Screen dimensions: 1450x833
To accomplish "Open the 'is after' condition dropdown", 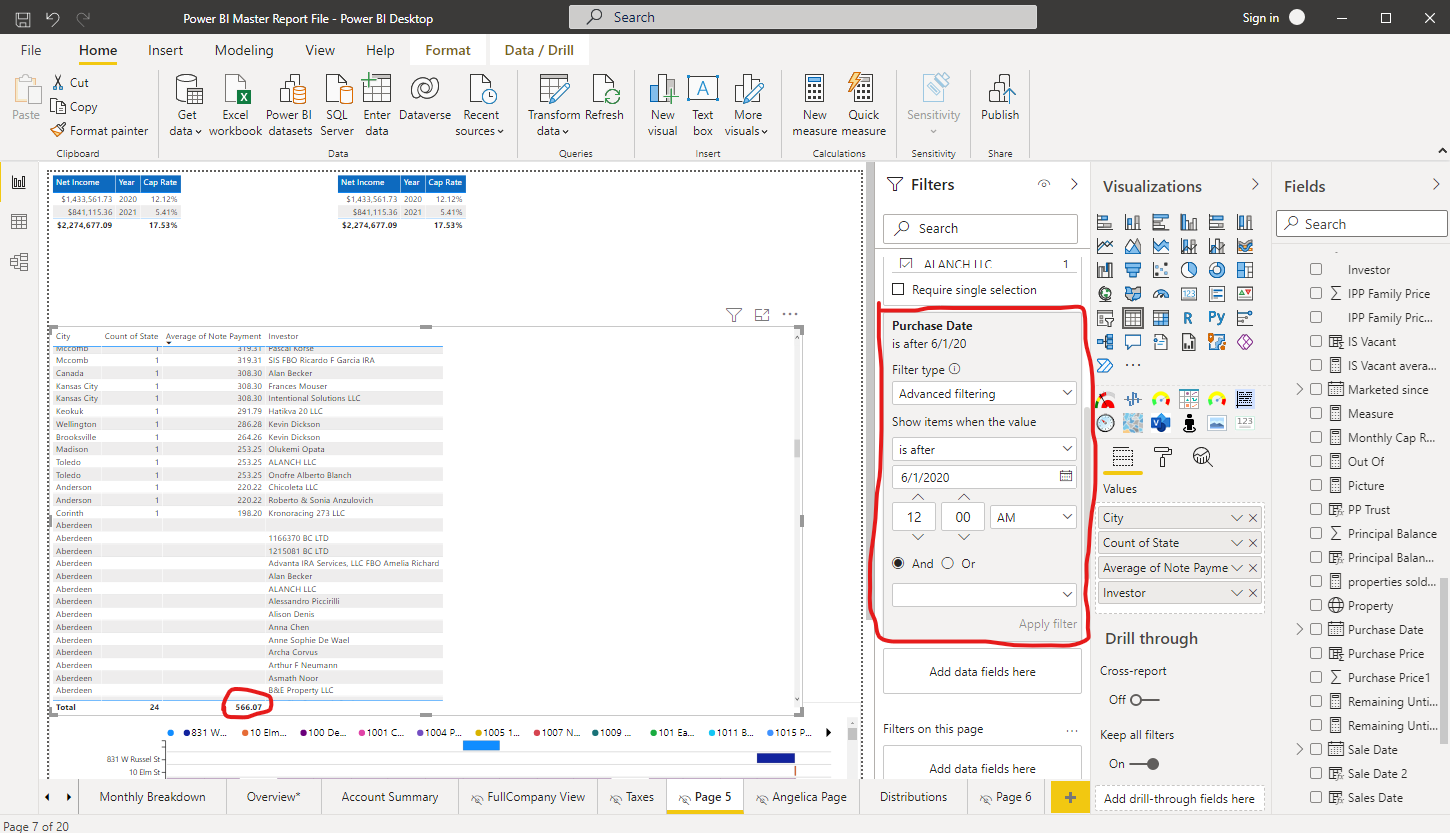I will tap(984, 450).
